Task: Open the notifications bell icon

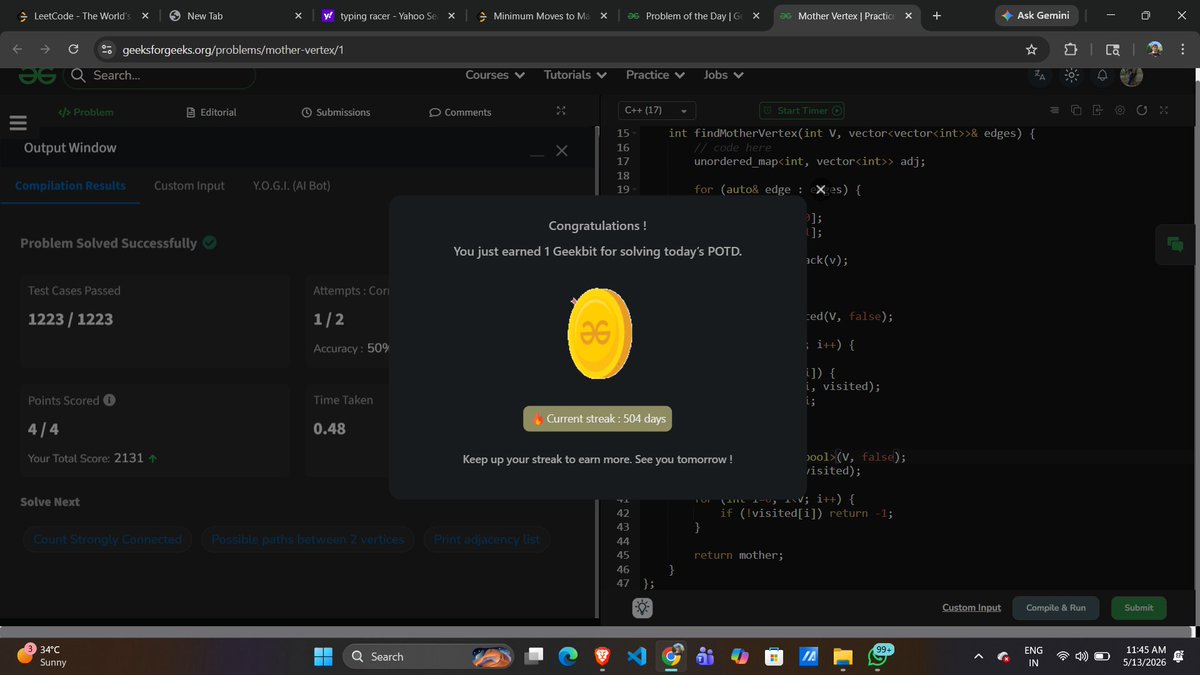Action: pyautogui.click(x=1102, y=75)
